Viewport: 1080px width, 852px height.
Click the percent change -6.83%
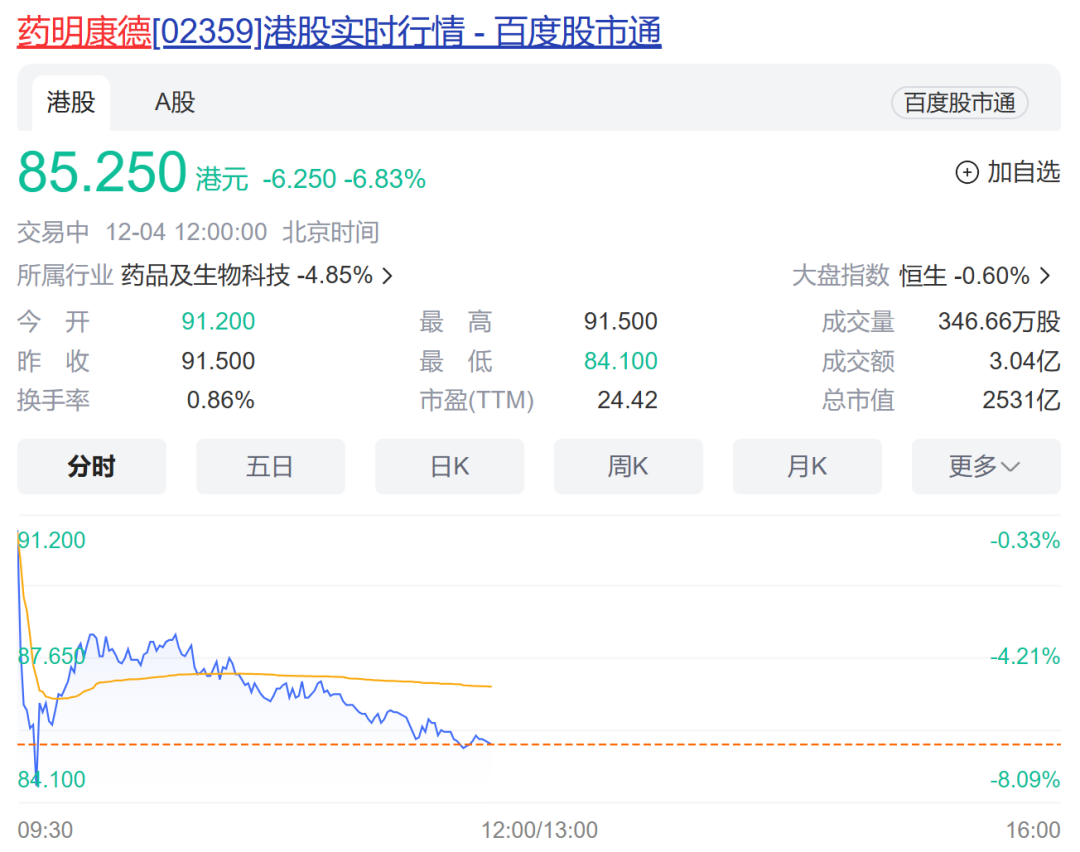tap(385, 179)
